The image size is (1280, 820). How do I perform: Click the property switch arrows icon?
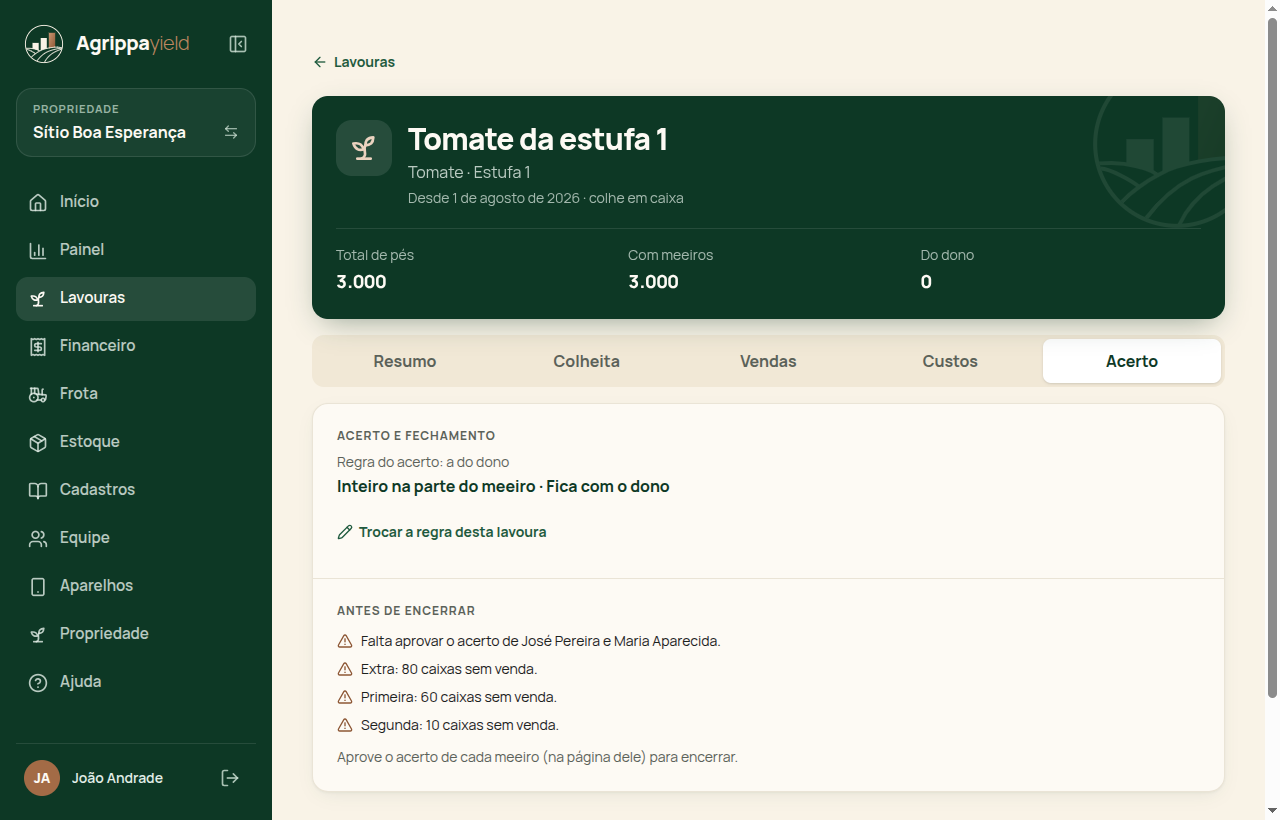231,132
